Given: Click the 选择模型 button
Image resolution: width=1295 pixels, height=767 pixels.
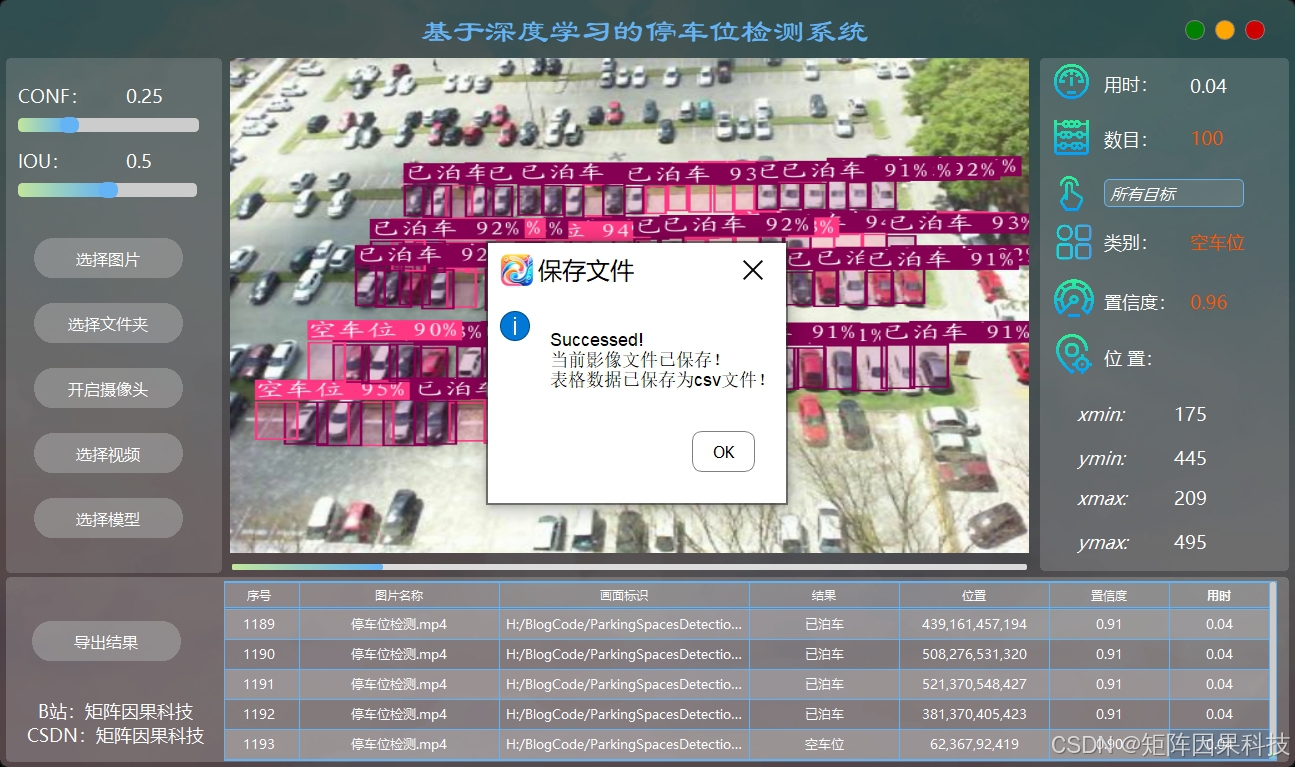Looking at the screenshot, I should pyautogui.click(x=108, y=518).
